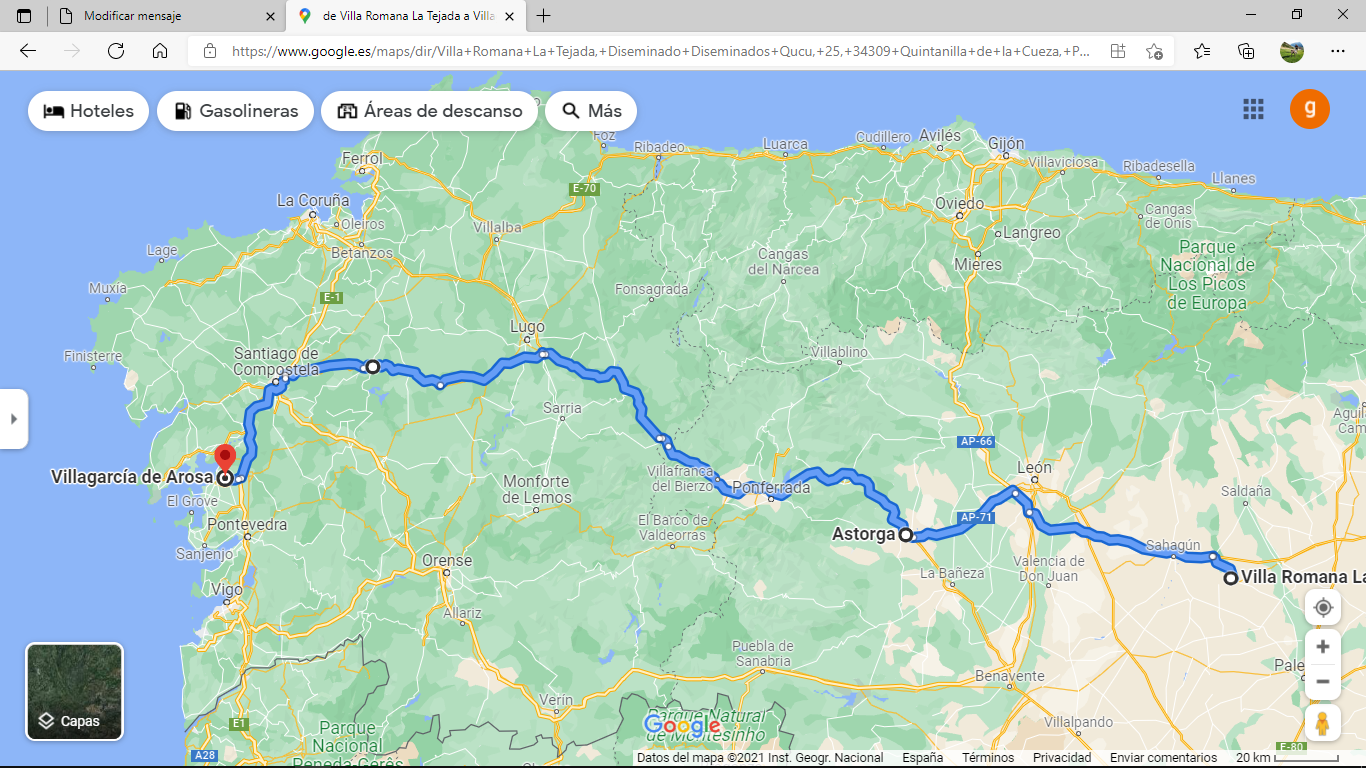The width and height of the screenshot is (1366, 768).
Task: Click the orange Google account avatar
Action: pos(1309,109)
